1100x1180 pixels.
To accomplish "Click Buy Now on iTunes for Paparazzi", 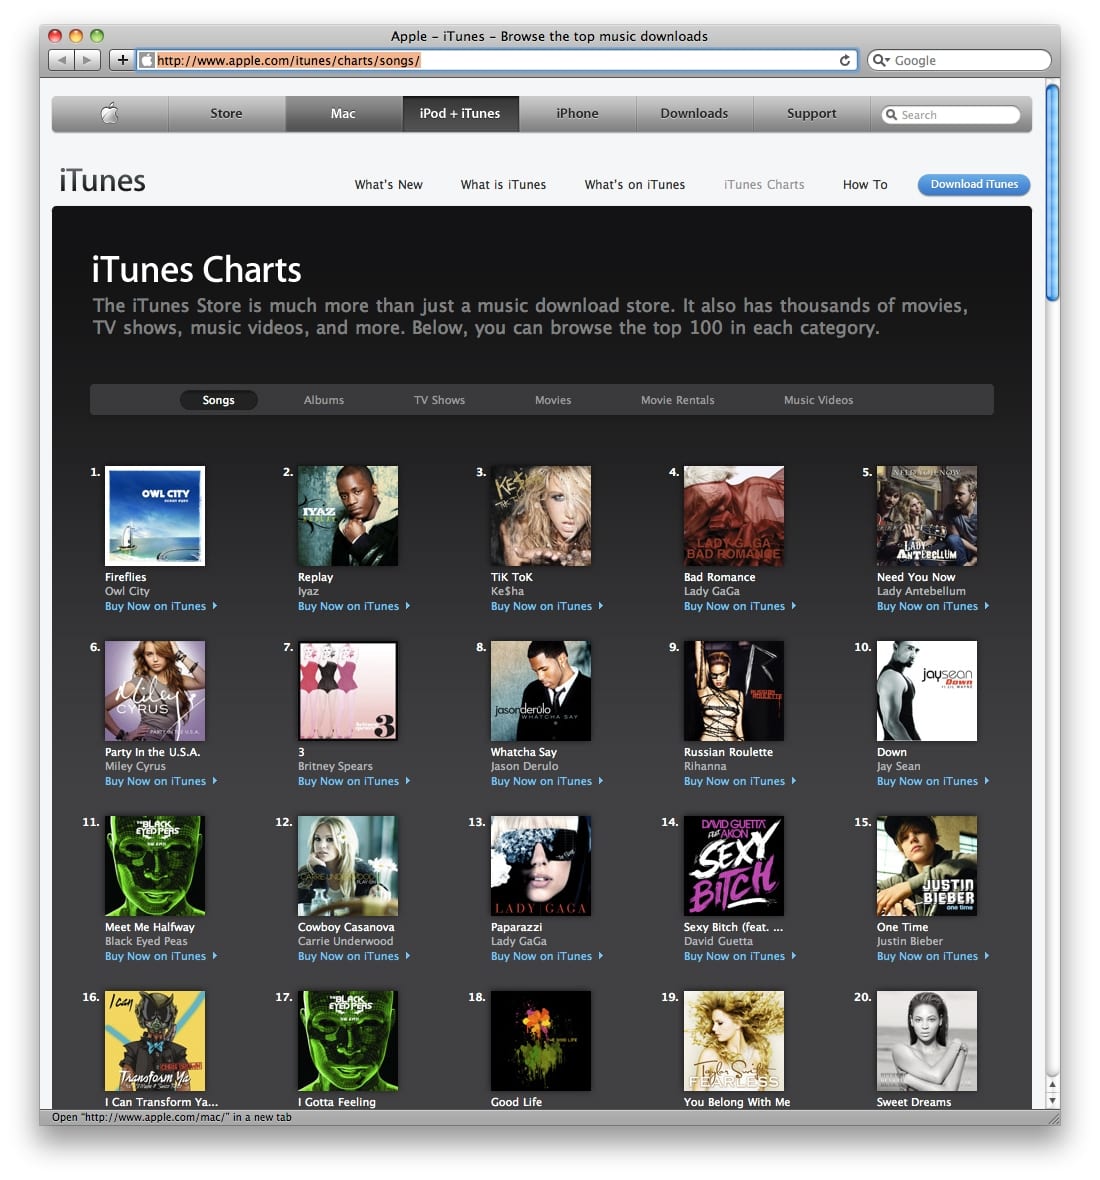I will click(x=547, y=956).
